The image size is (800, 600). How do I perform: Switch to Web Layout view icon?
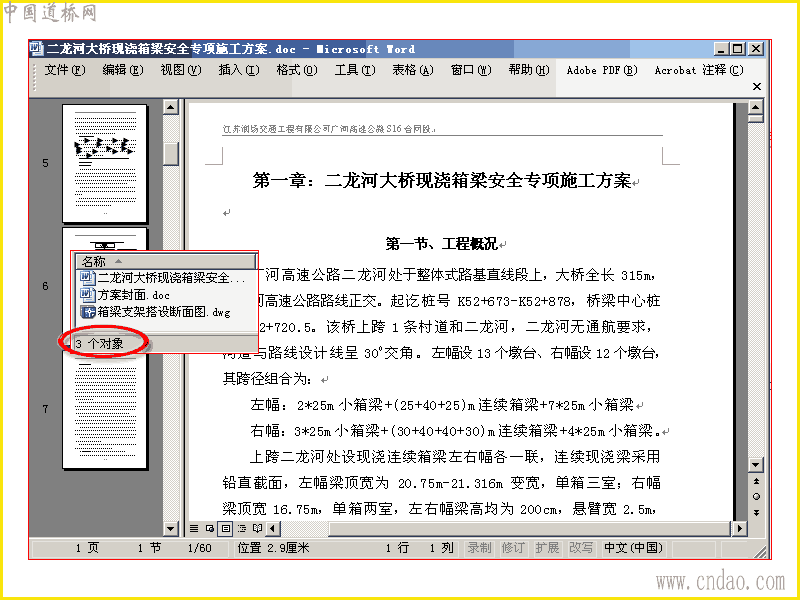pyautogui.click(x=210, y=528)
